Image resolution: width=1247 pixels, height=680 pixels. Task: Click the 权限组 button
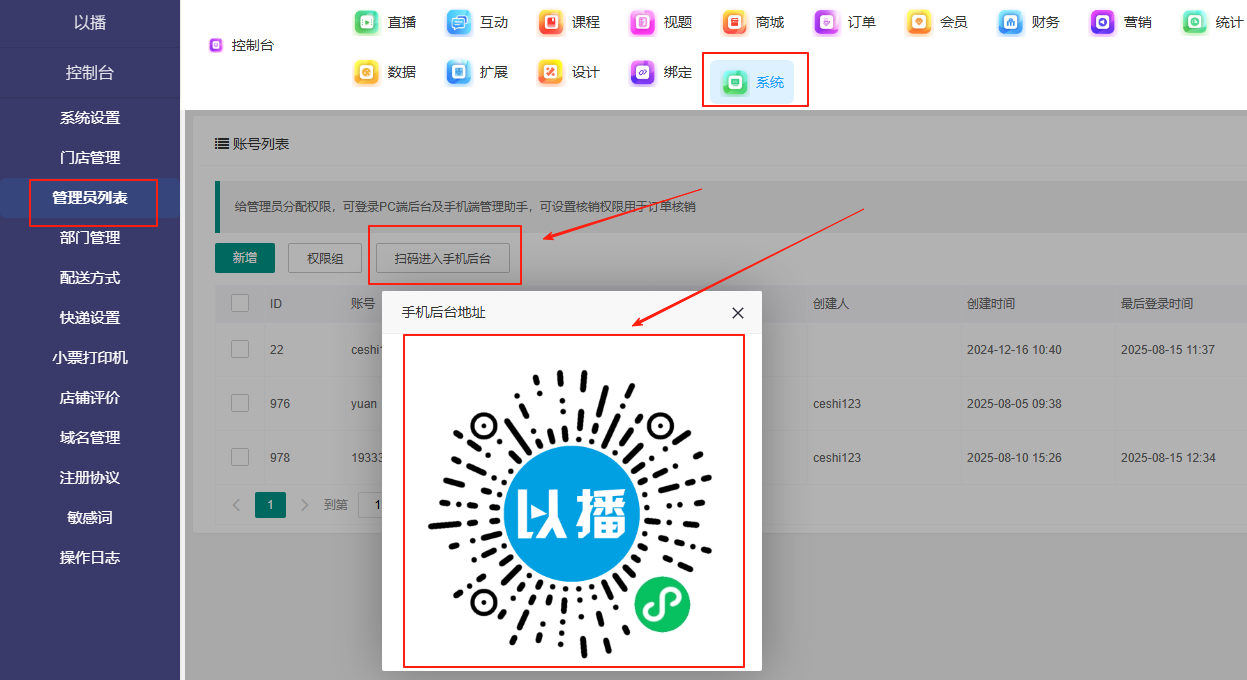(325, 258)
